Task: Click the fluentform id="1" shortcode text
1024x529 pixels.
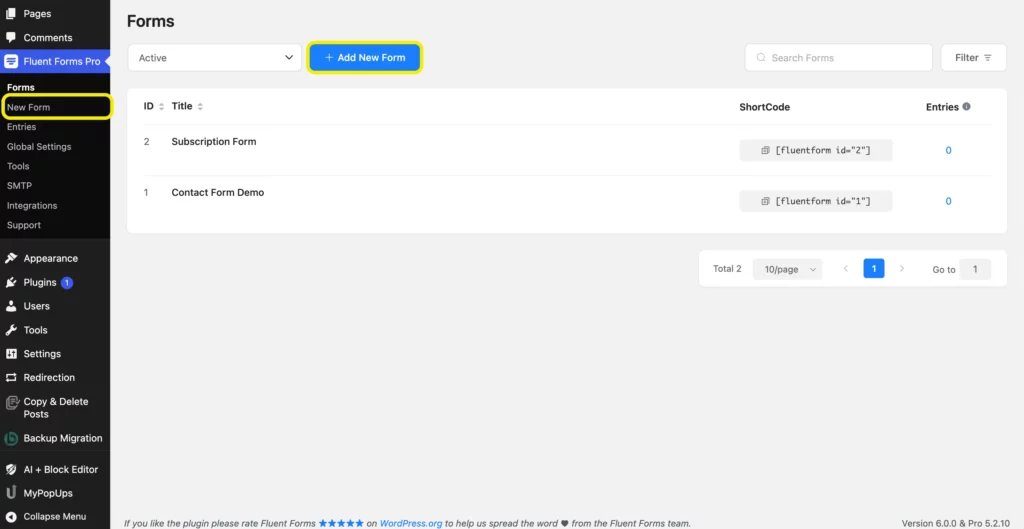Action: [x=823, y=201]
